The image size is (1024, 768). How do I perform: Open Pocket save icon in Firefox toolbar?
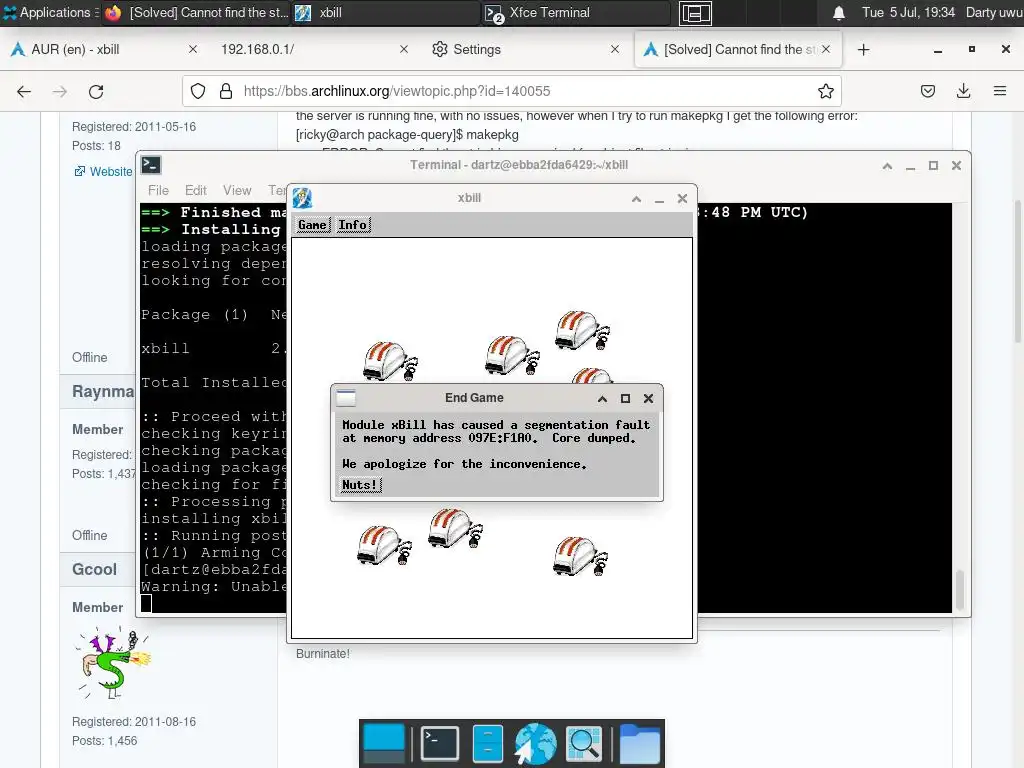pos(928,91)
